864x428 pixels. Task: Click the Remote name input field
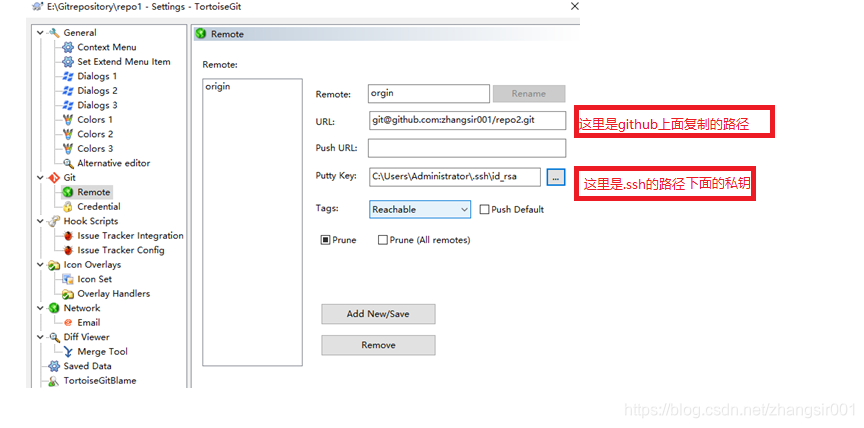point(429,94)
